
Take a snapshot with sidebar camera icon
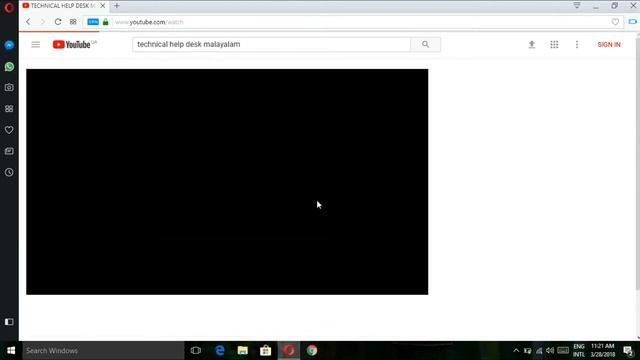click(x=9, y=87)
